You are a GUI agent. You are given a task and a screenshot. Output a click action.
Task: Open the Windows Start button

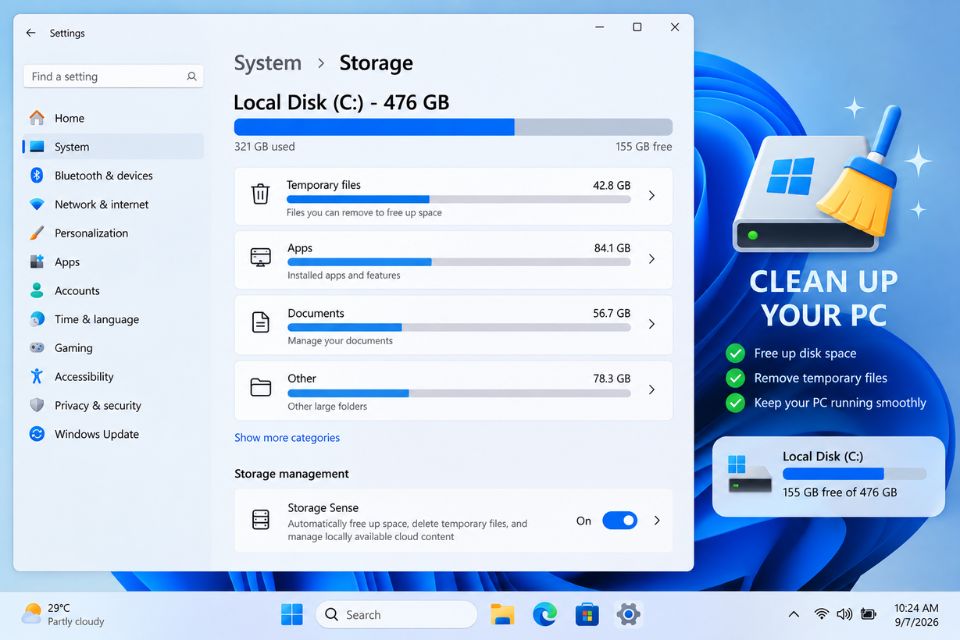click(291, 614)
